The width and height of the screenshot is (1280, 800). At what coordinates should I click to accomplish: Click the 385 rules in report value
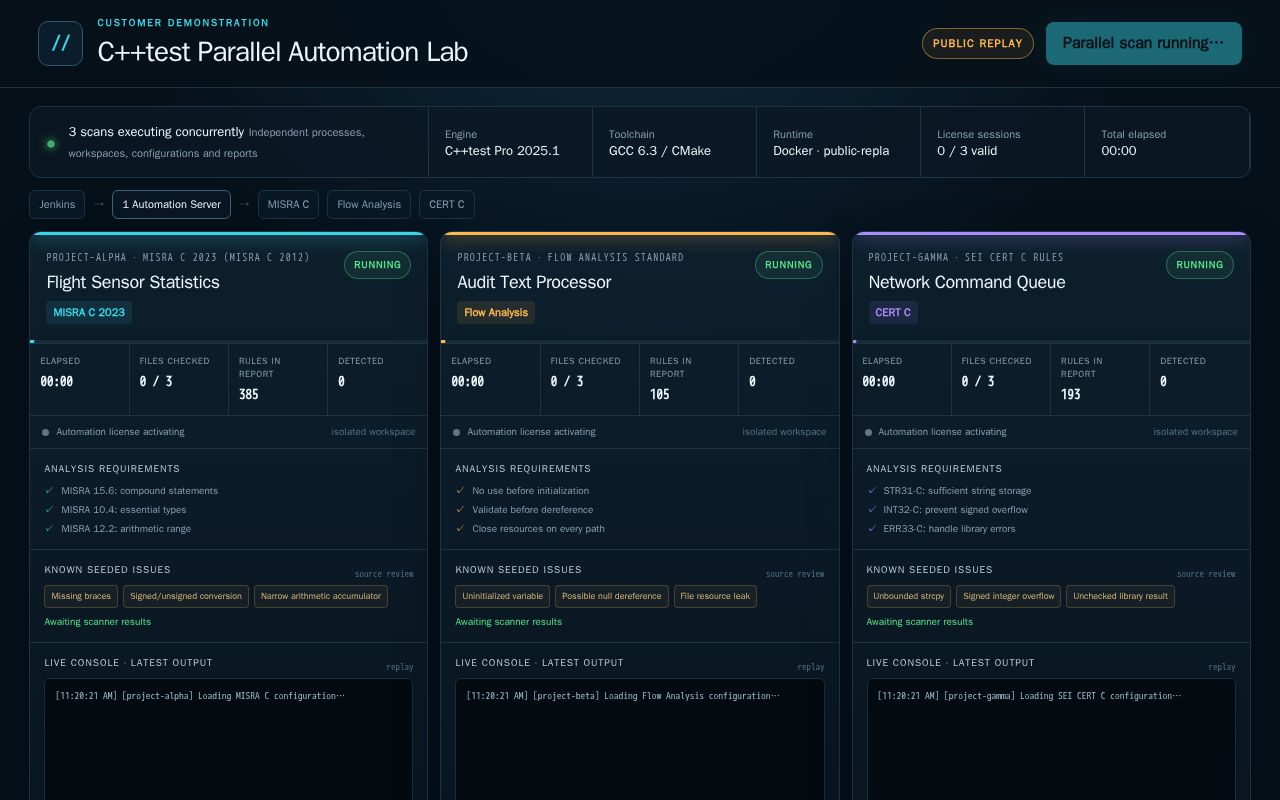point(249,395)
